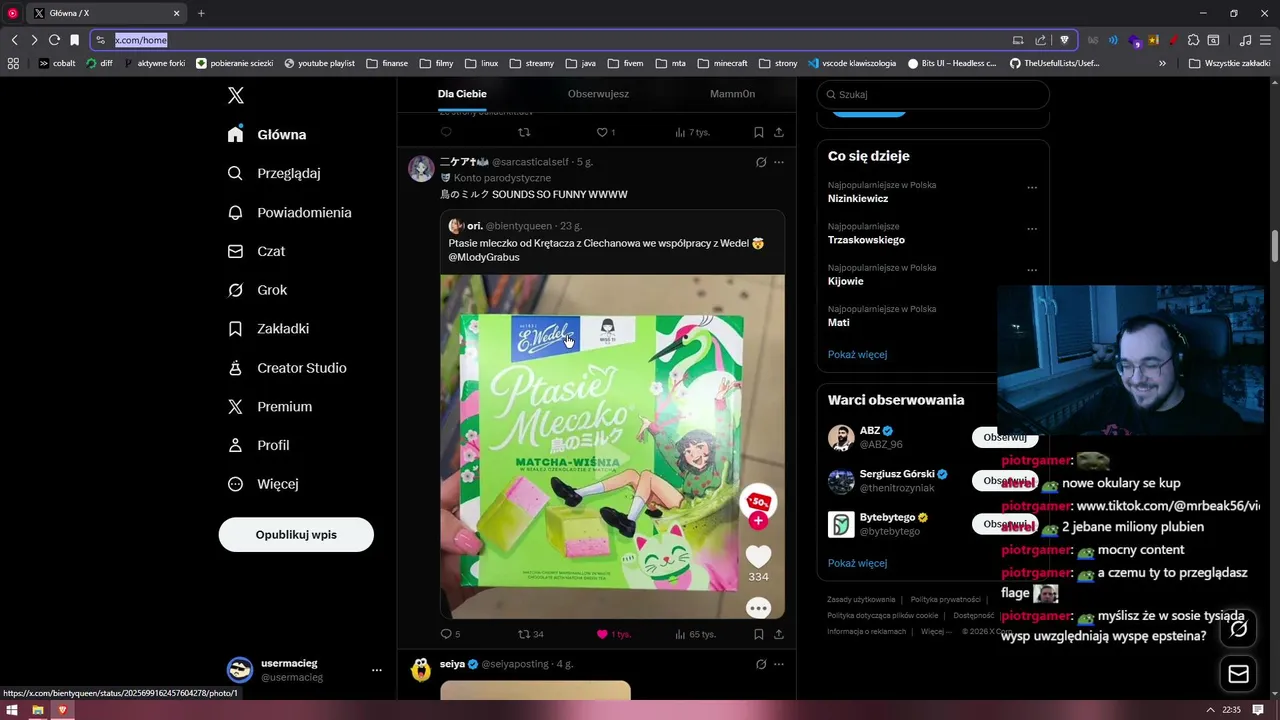Open Creator Studio
This screenshot has height=720, width=1280.
click(287, 368)
